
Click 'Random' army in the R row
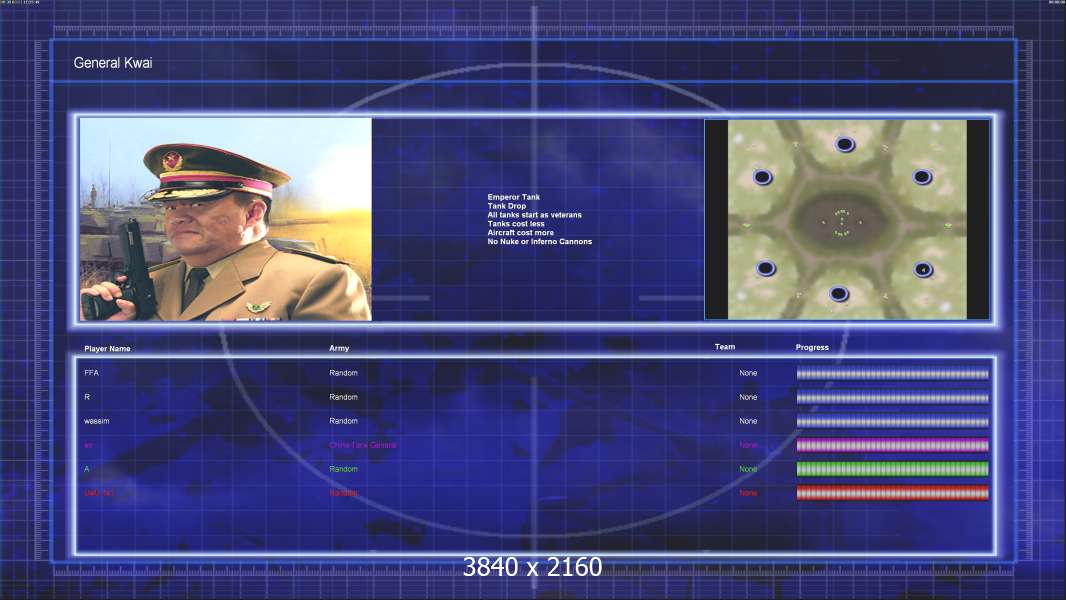coord(343,397)
